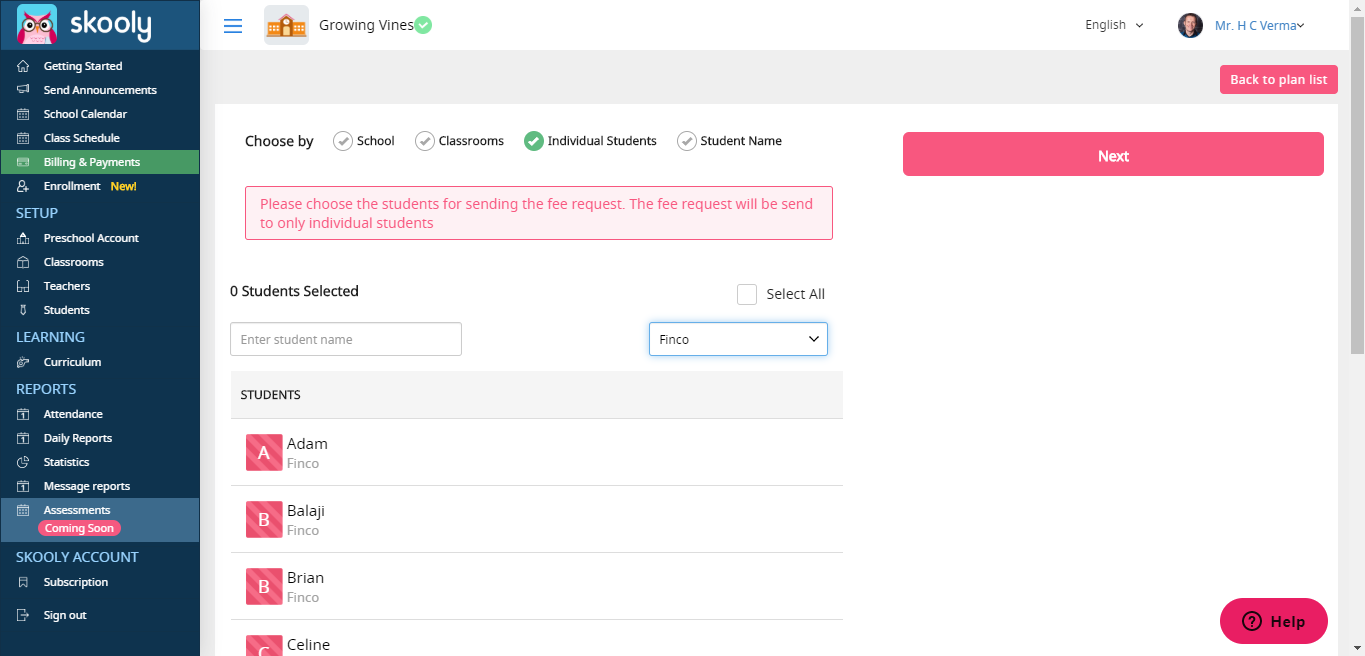Open the Help chat button
1365x656 pixels.
pos(1274,621)
